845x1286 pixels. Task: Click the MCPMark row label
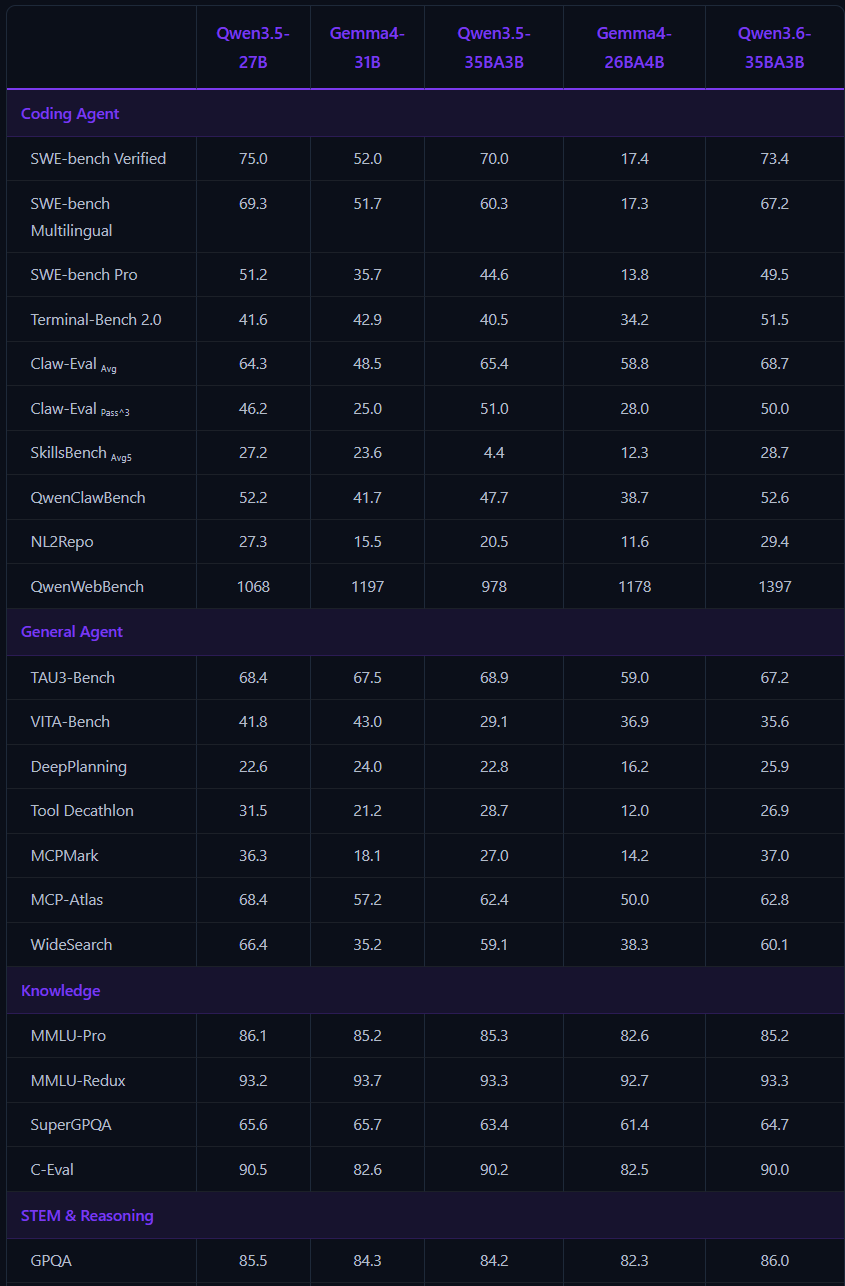point(65,856)
